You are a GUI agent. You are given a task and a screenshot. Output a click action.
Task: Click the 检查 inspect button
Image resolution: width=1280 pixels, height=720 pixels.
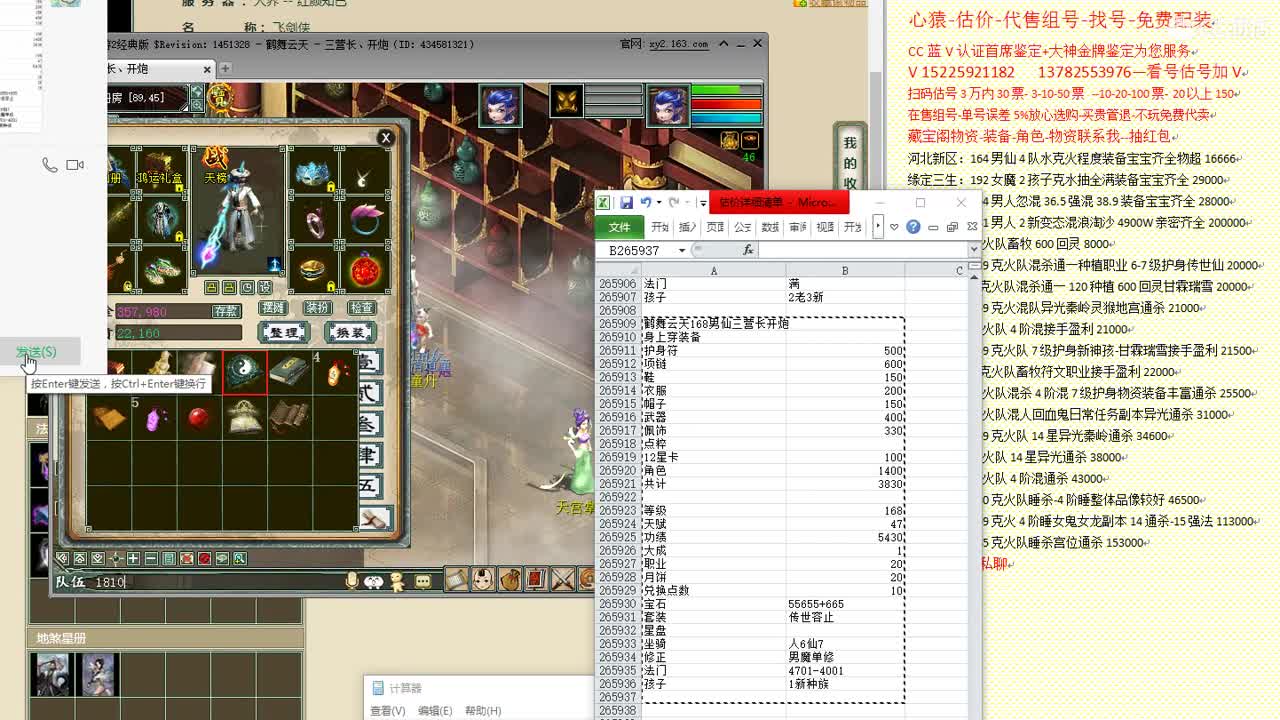pyautogui.click(x=361, y=308)
